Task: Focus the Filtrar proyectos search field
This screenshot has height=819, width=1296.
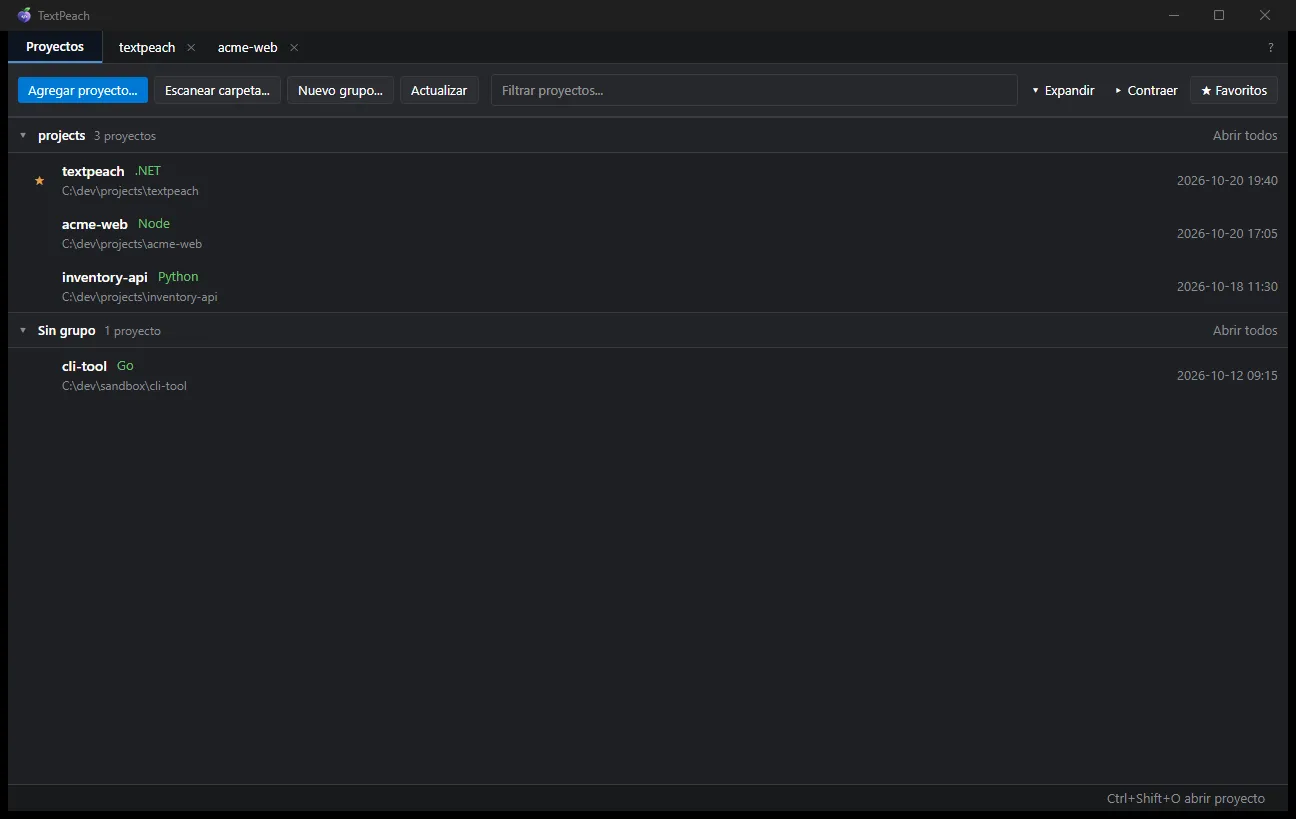Action: pos(754,90)
